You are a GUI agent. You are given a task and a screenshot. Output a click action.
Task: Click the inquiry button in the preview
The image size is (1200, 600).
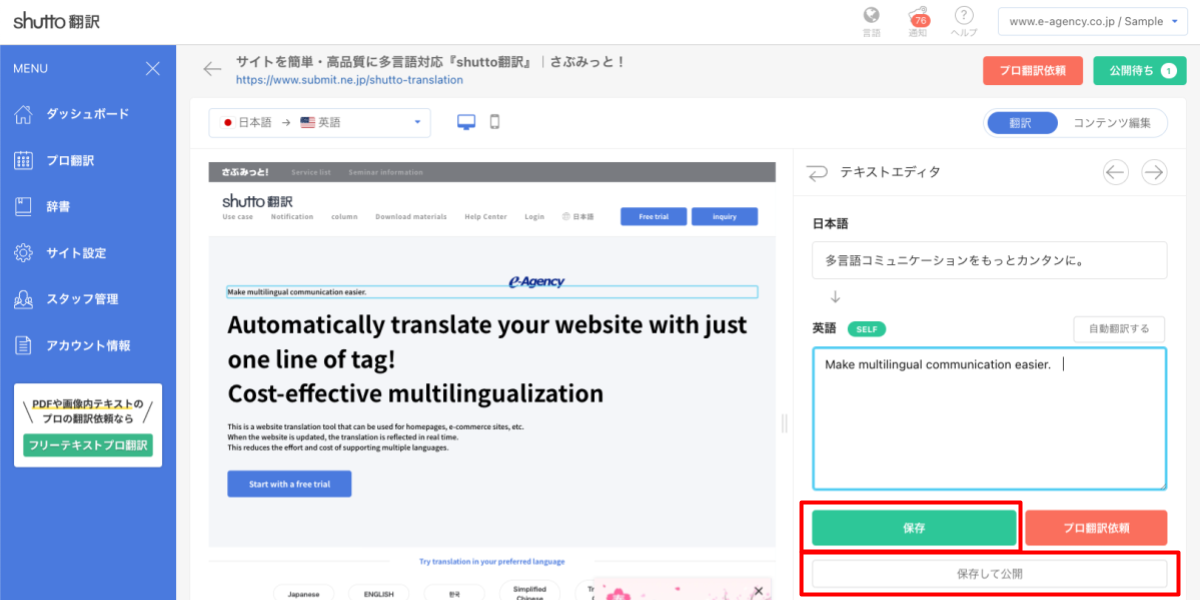pos(725,216)
